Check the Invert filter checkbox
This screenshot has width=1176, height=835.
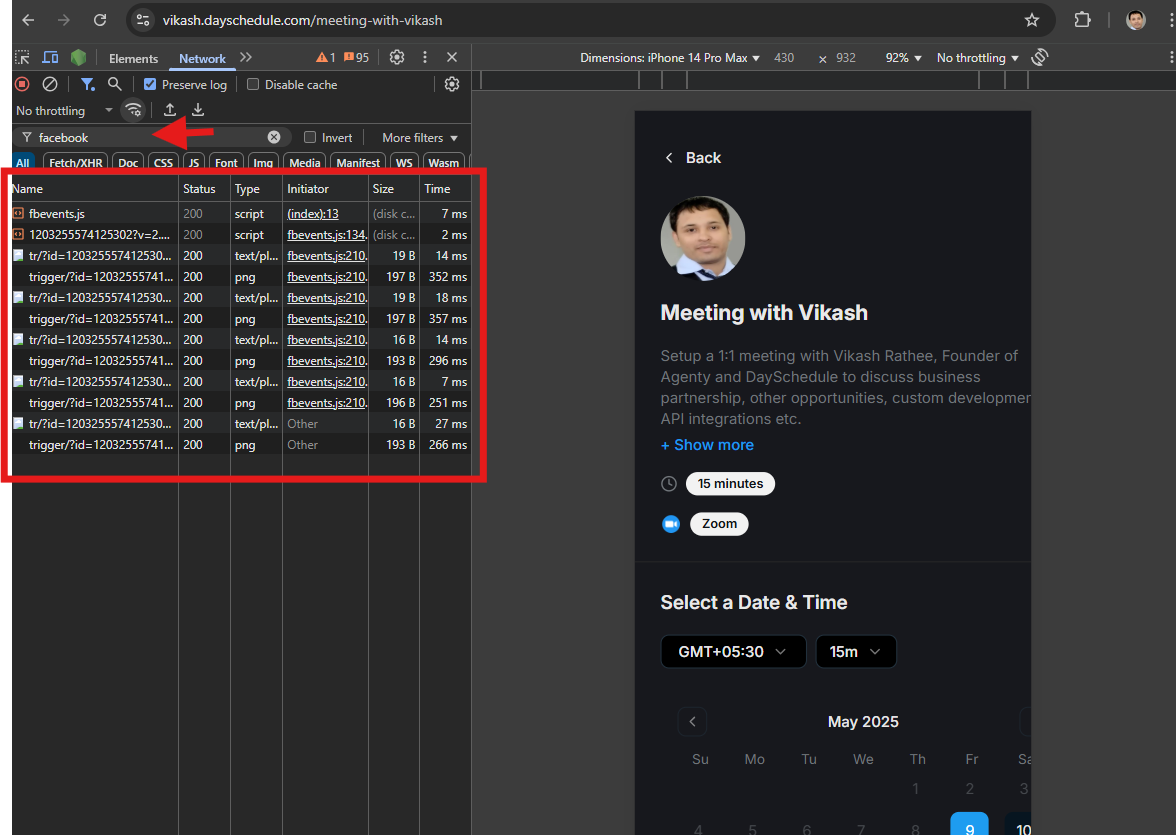pos(310,137)
